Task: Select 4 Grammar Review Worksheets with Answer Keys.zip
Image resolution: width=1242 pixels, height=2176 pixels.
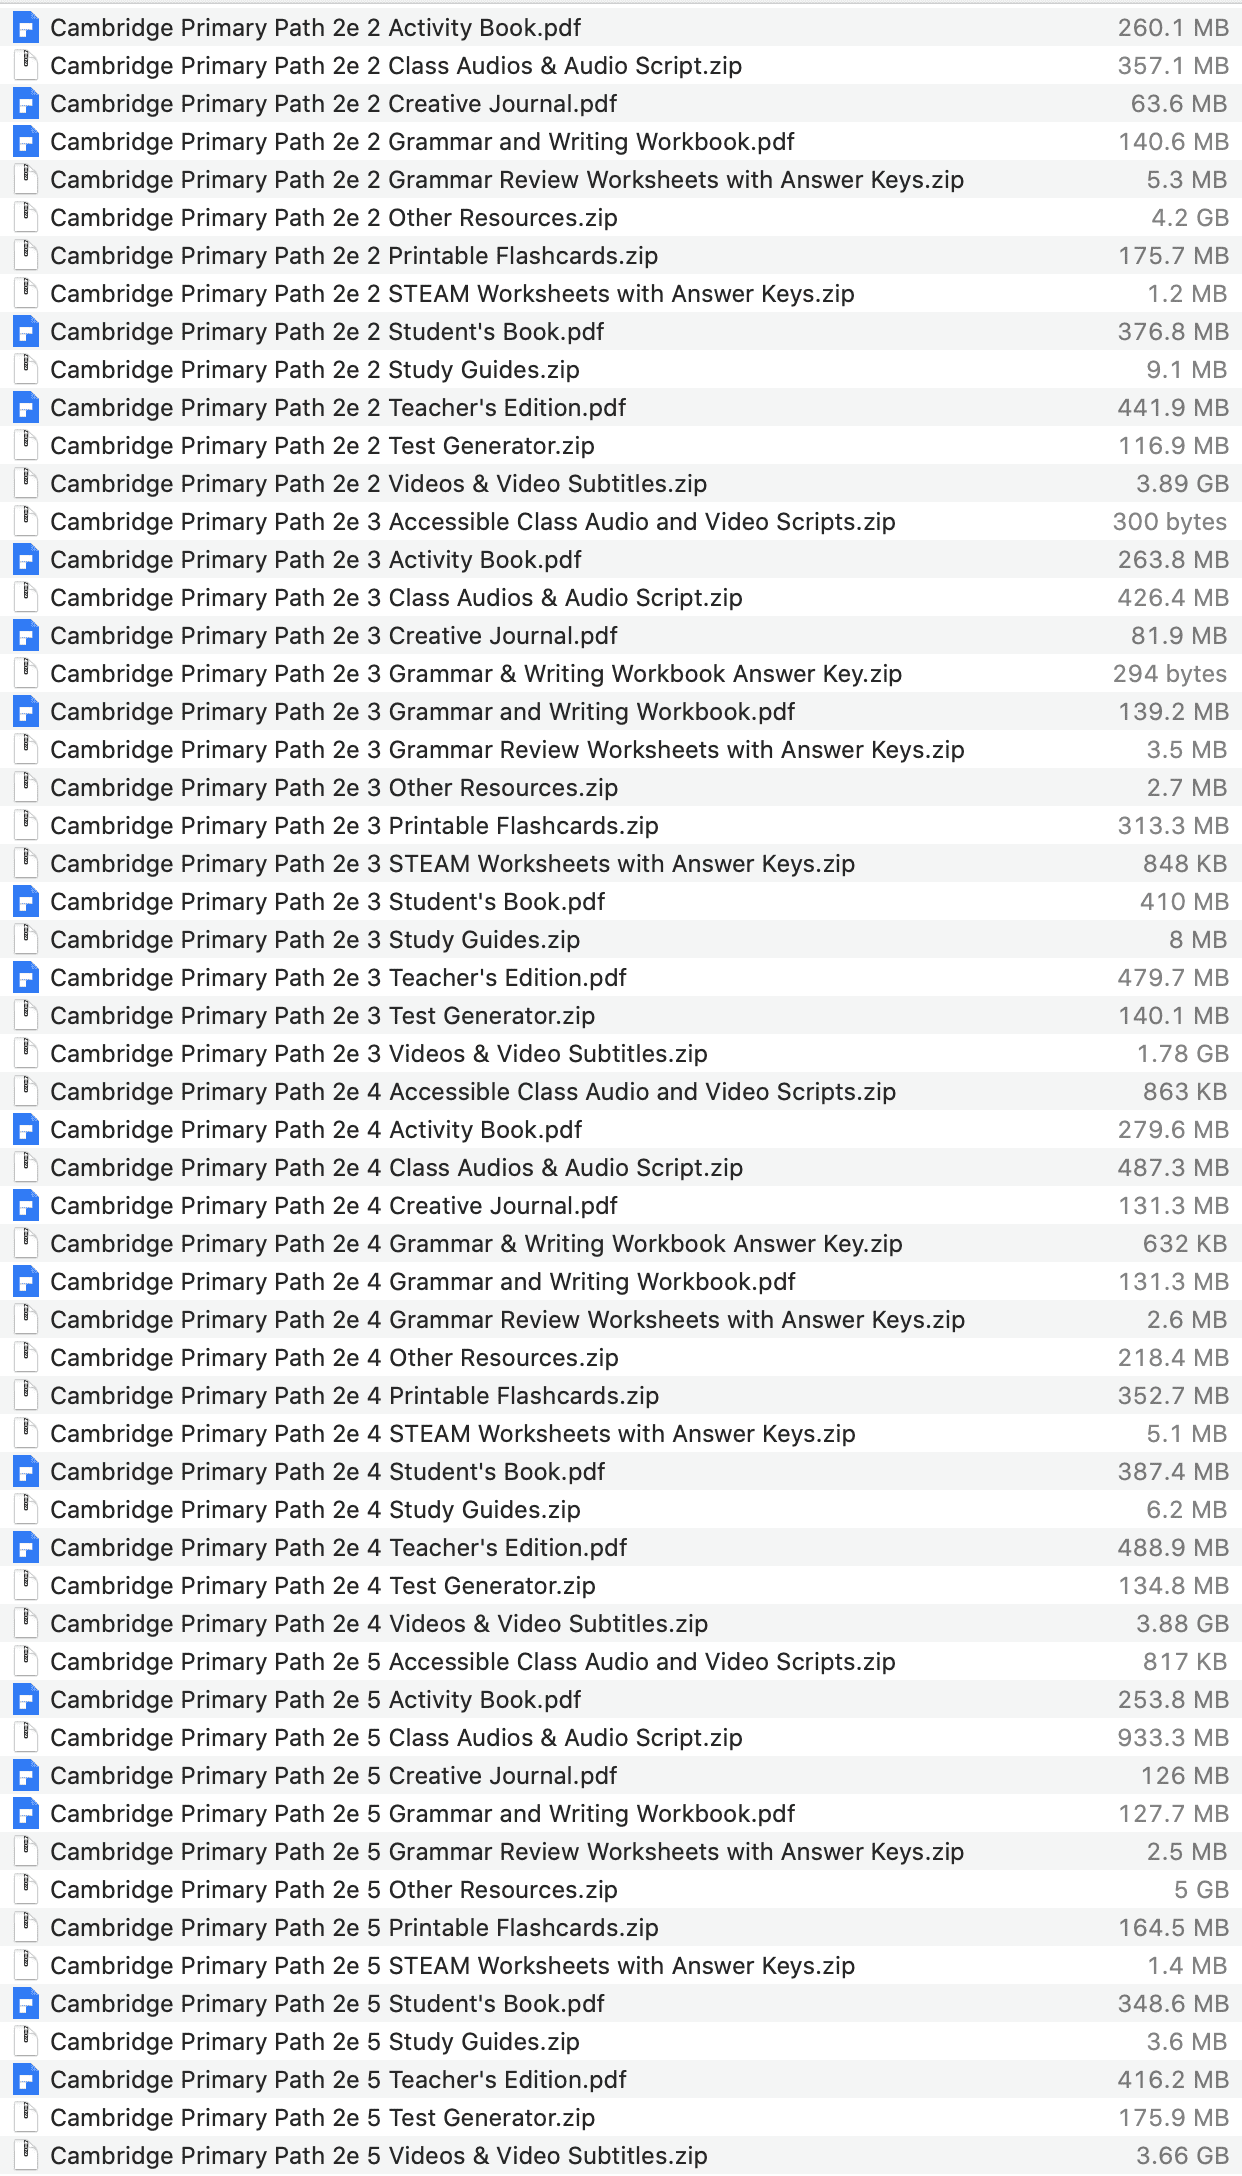Action: [x=621, y=1320]
